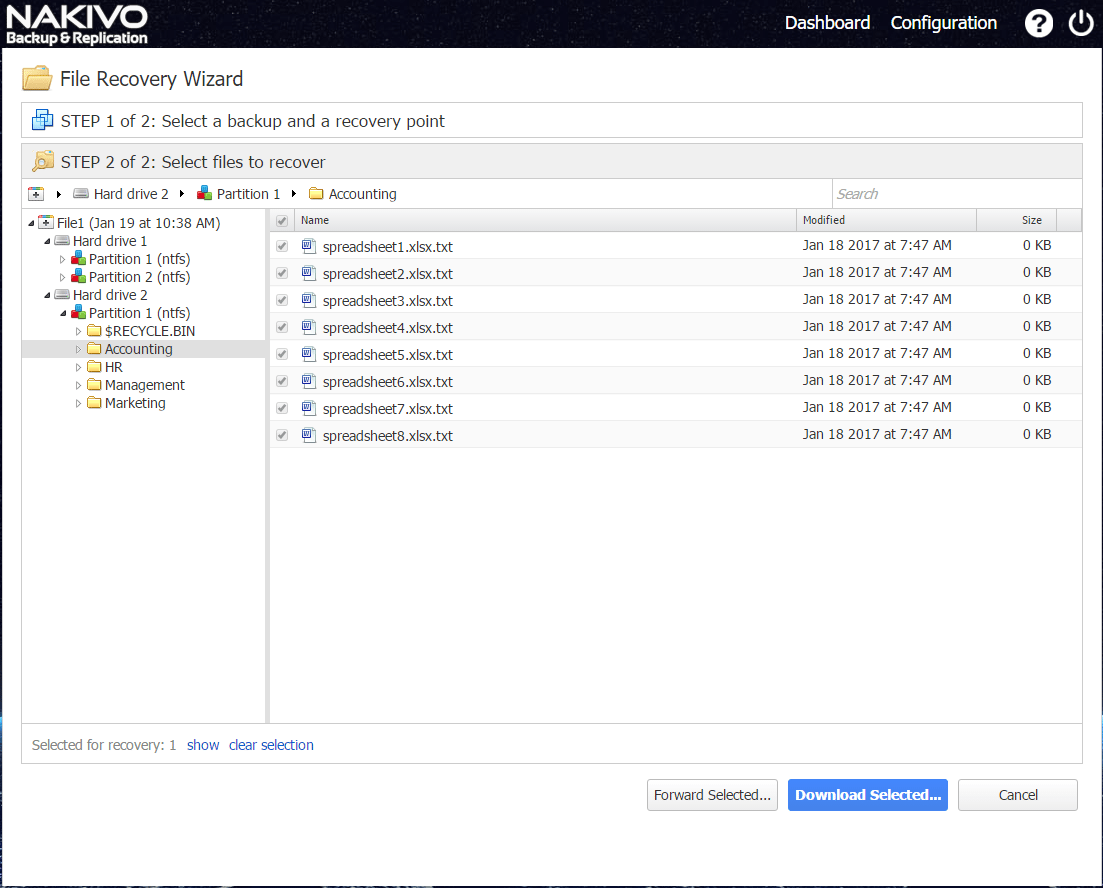Screen dimensions: 1103x888
Task: Click the Partition 1 breadcrumb icon
Action: tap(204, 193)
